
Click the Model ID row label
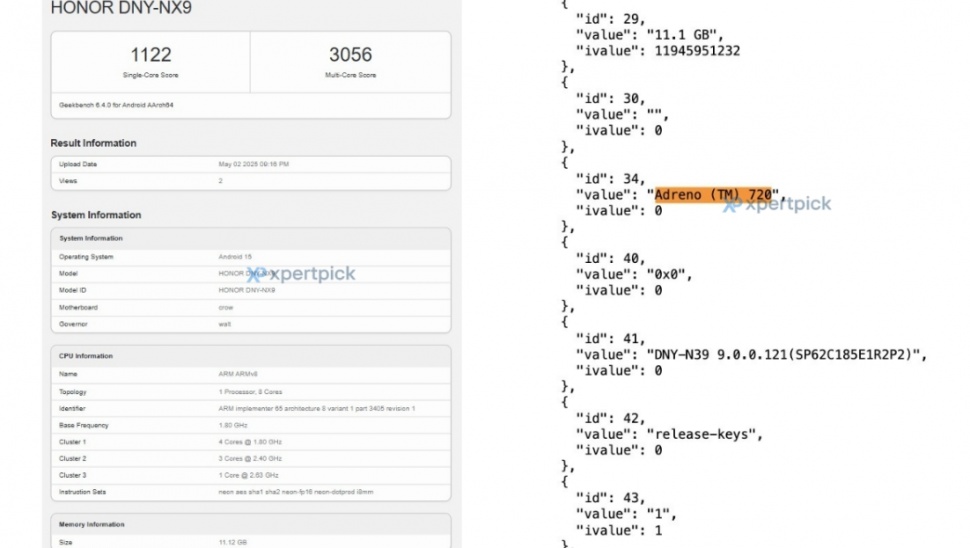[x=72, y=290]
